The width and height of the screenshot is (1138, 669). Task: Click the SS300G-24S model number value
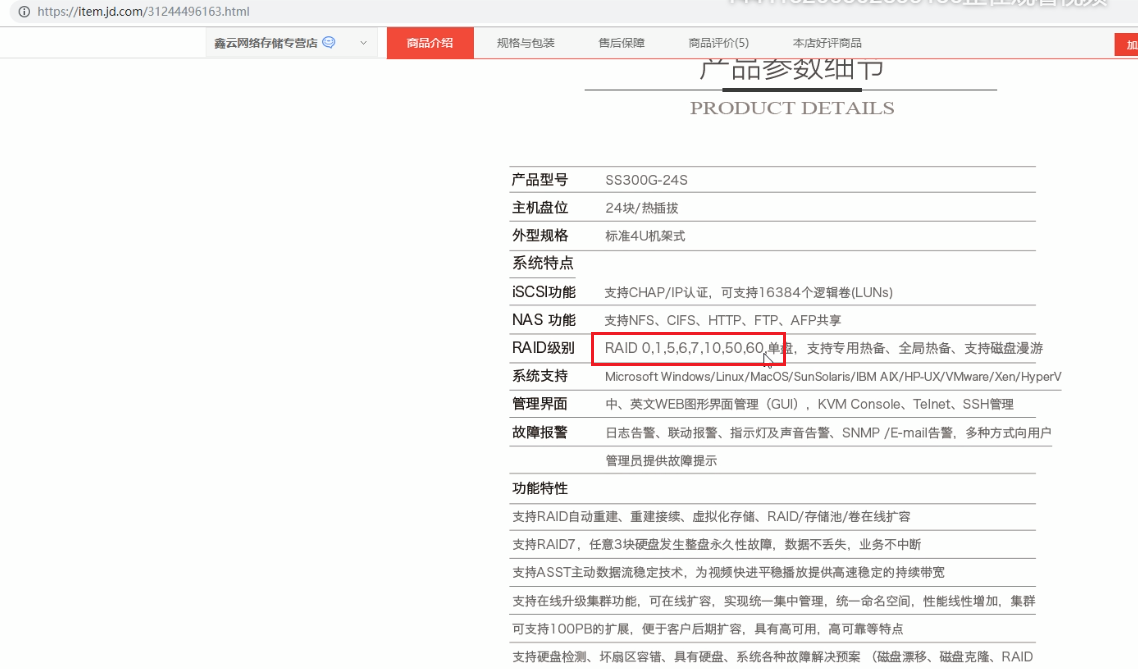646,181
